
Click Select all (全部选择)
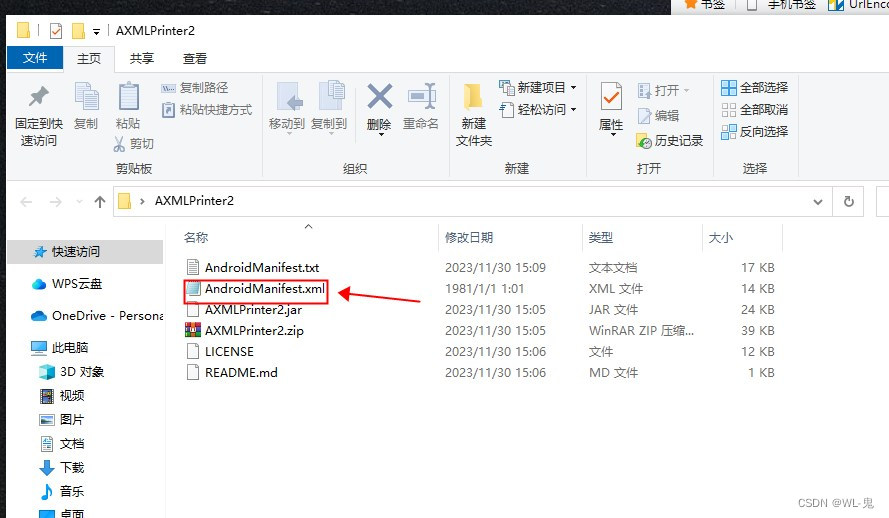(755, 87)
